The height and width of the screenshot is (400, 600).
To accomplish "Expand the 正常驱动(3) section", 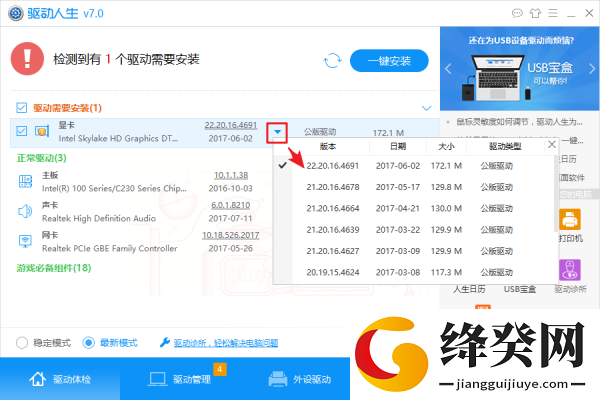I will pos(41,158).
